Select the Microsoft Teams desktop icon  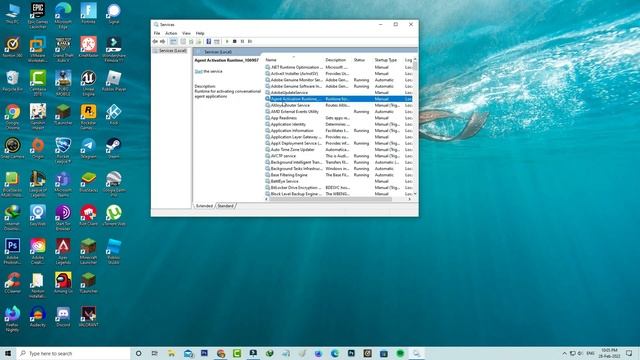click(63, 184)
